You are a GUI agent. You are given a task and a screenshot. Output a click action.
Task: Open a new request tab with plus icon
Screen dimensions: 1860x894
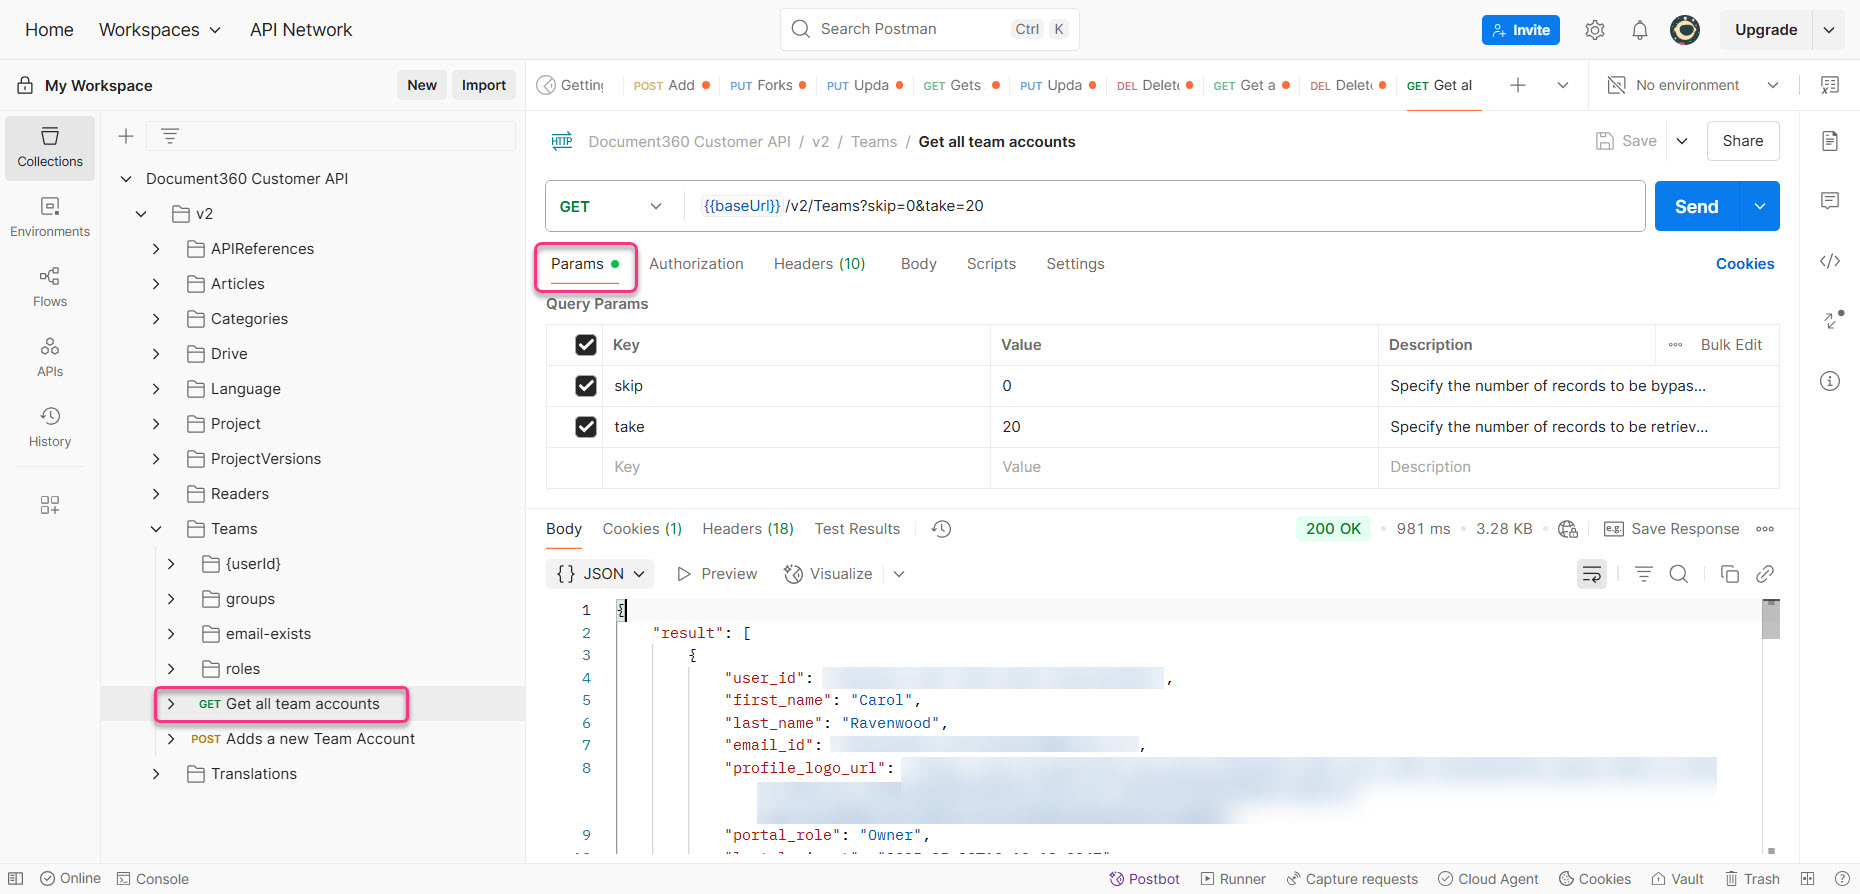pyautogui.click(x=1518, y=85)
